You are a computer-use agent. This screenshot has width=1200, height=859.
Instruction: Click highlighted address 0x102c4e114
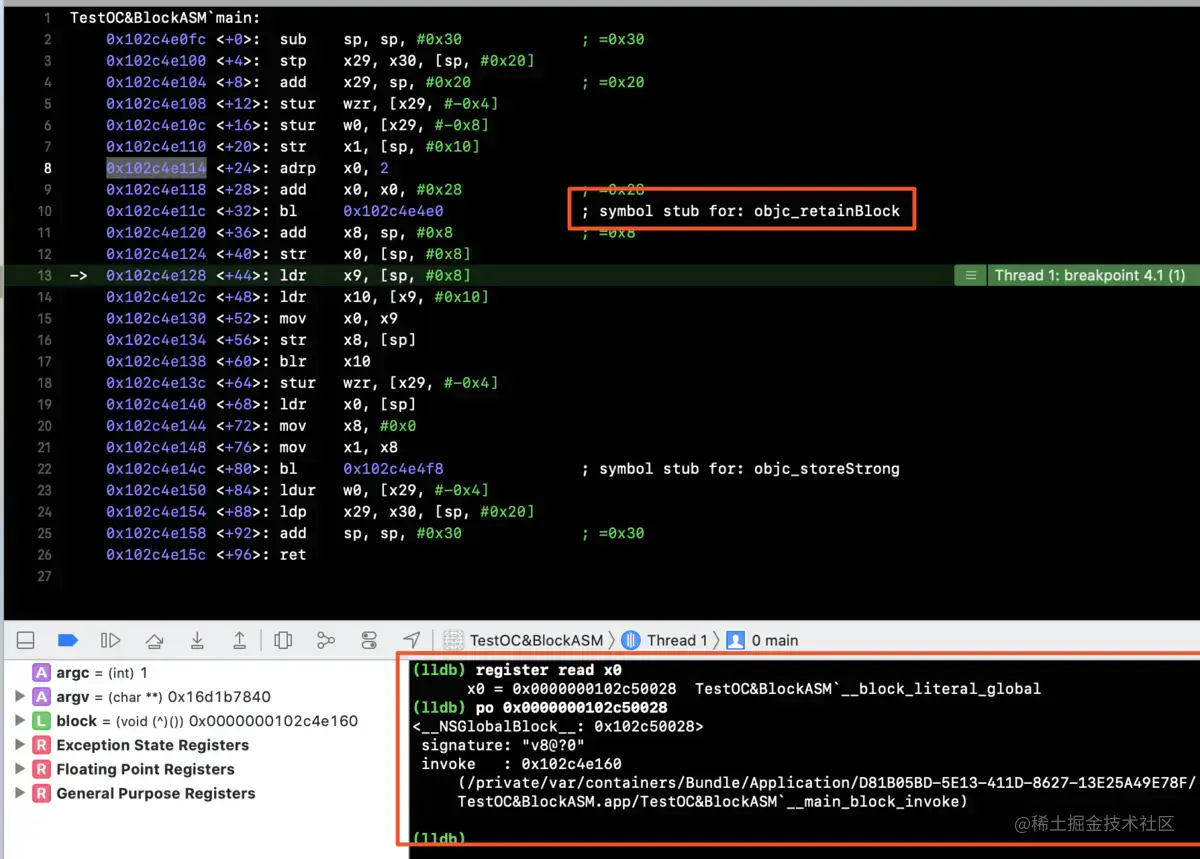pos(156,168)
